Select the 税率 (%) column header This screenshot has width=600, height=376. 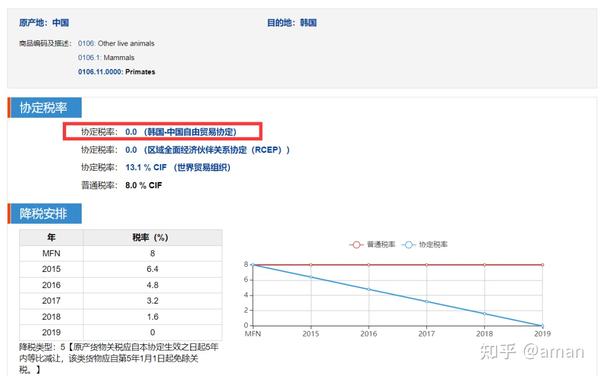coord(152,238)
